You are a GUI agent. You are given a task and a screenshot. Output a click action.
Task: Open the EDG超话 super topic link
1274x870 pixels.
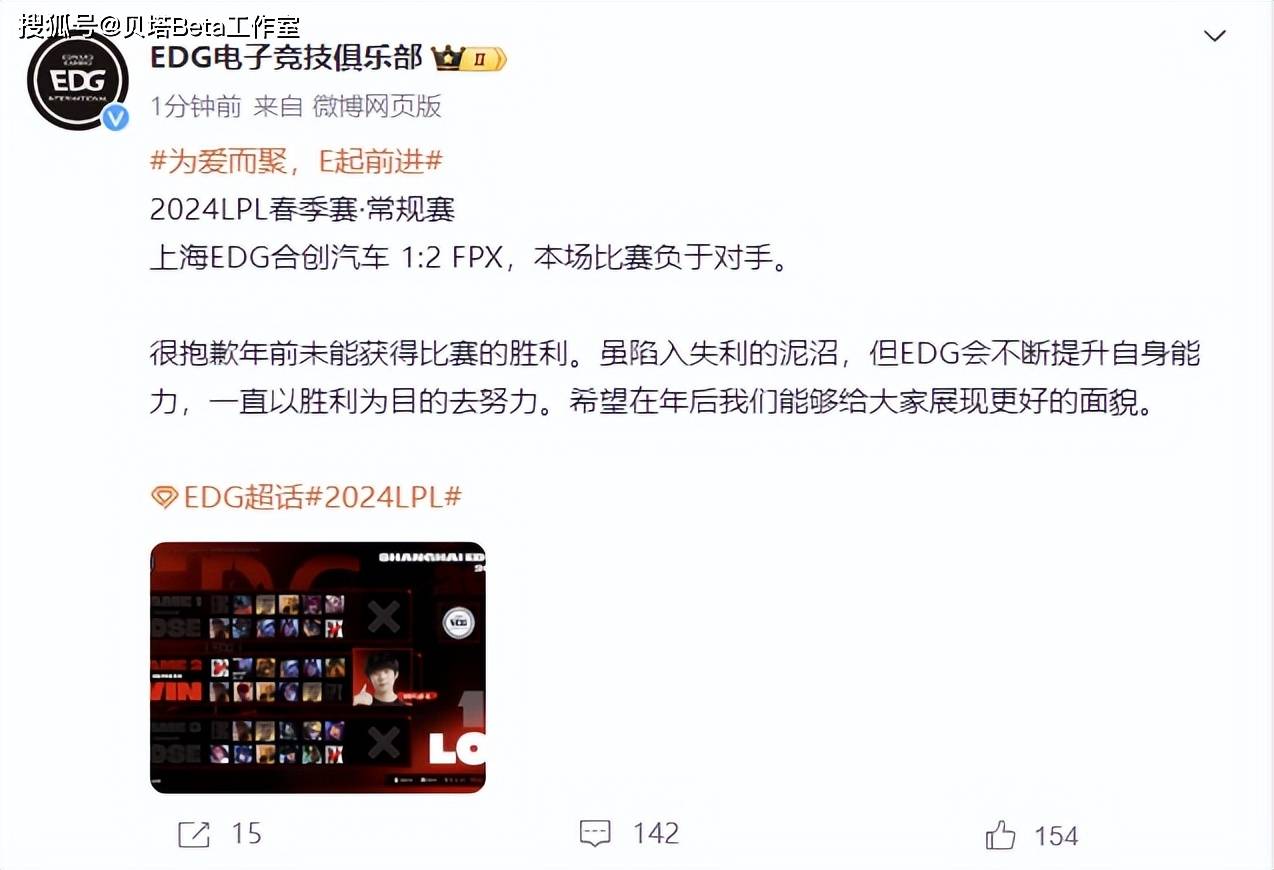coord(243,497)
